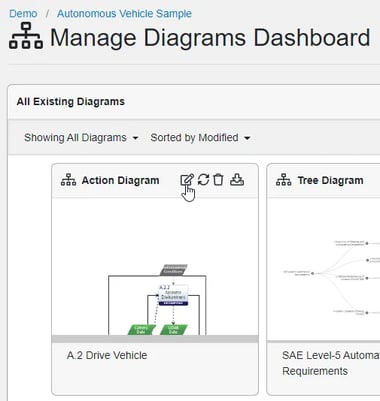Click the Action Diagram card title

point(120,180)
